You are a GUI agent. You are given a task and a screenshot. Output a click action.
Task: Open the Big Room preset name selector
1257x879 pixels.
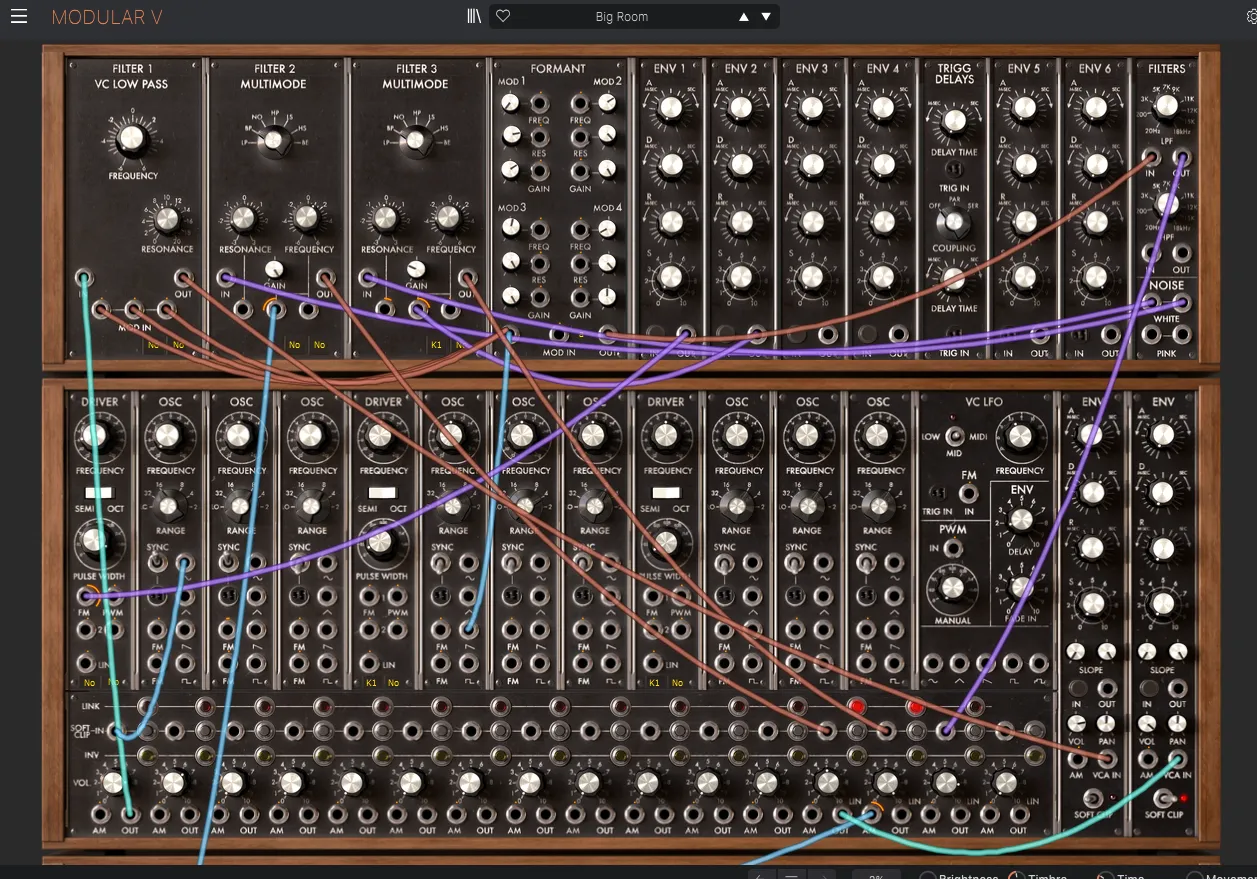[622, 16]
